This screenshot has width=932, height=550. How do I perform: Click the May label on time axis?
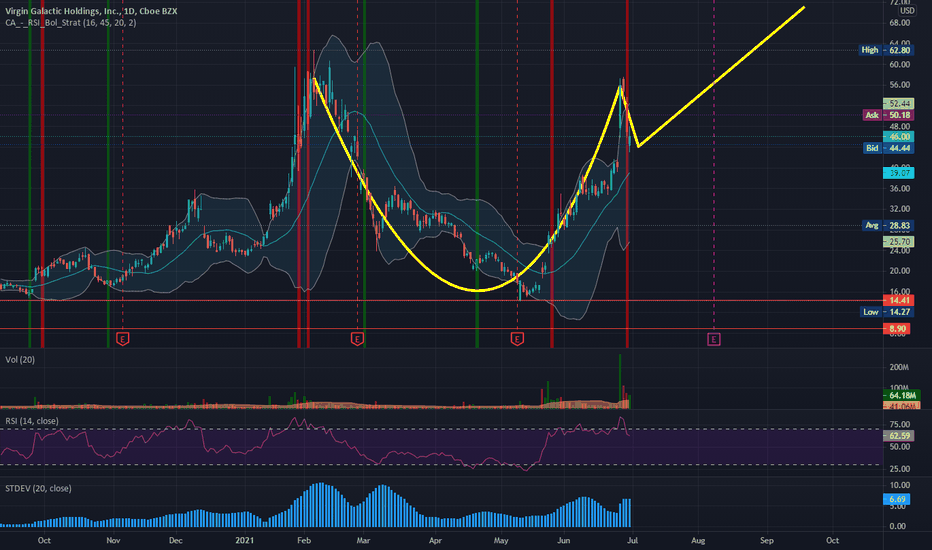coord(501,540)
